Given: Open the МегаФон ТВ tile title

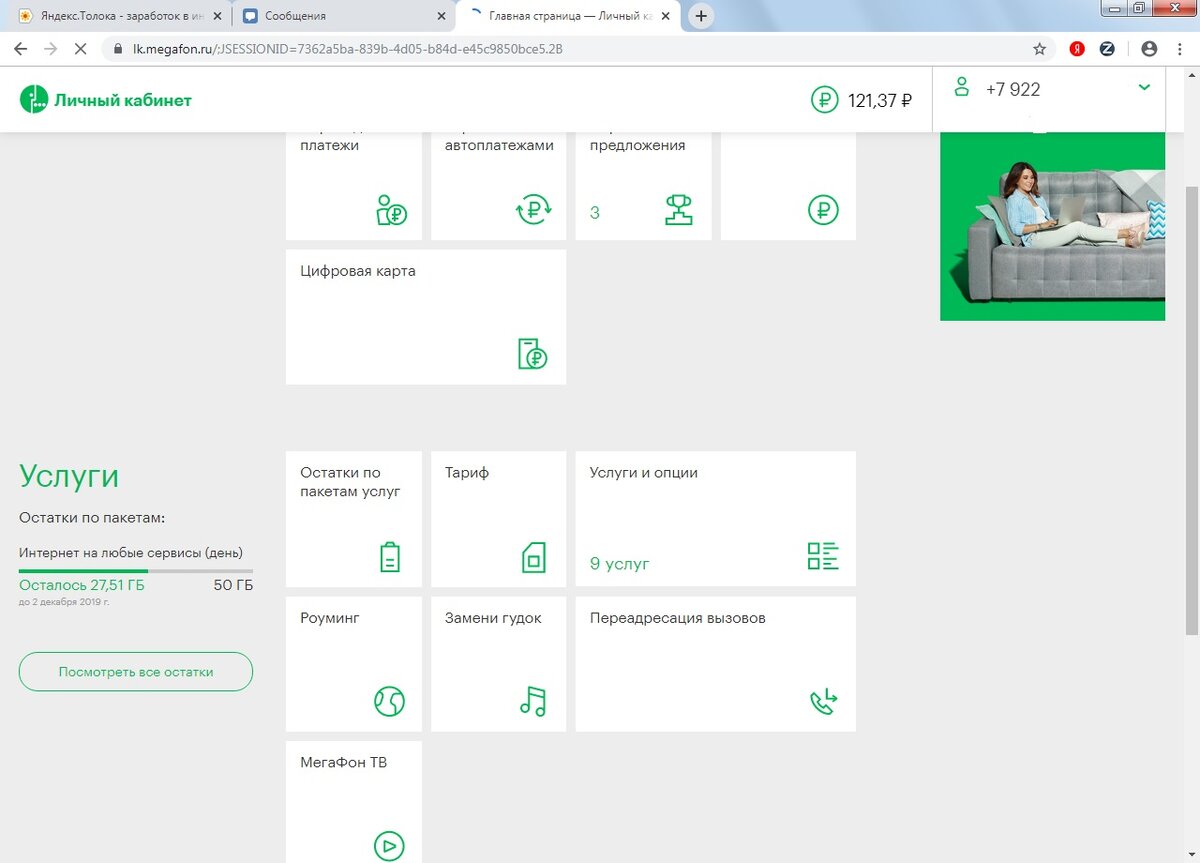Looking at the screenshot, I should (343, 762).
